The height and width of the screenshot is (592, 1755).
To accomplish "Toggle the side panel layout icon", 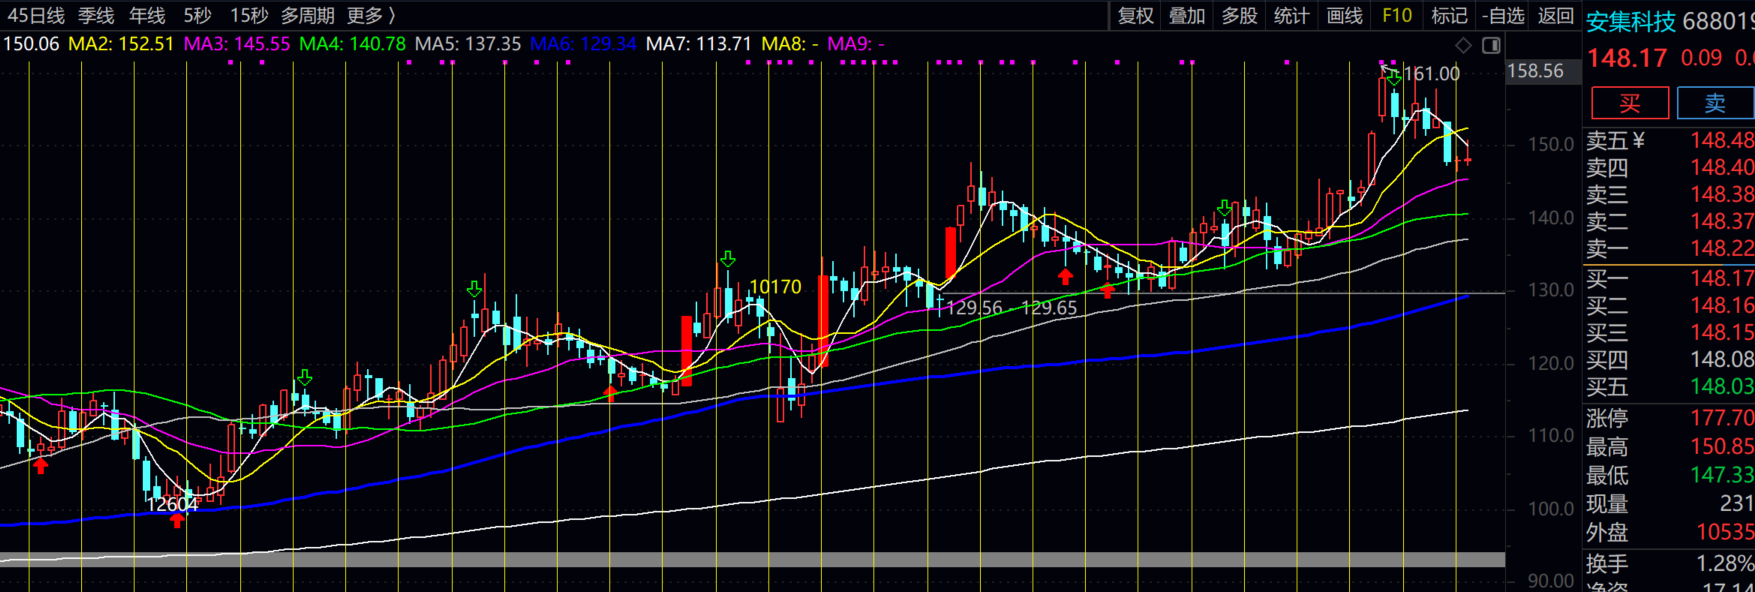I will [1491, 45].
